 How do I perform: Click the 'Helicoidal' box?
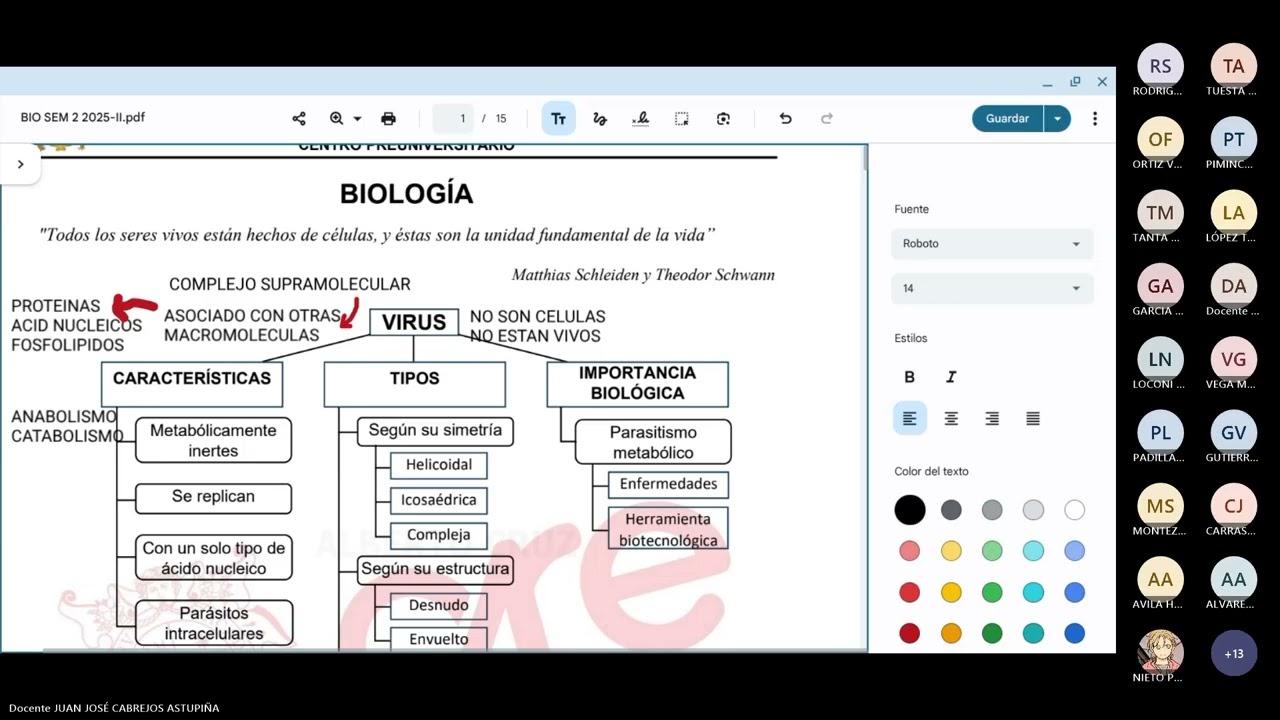[x=439, y=465]
